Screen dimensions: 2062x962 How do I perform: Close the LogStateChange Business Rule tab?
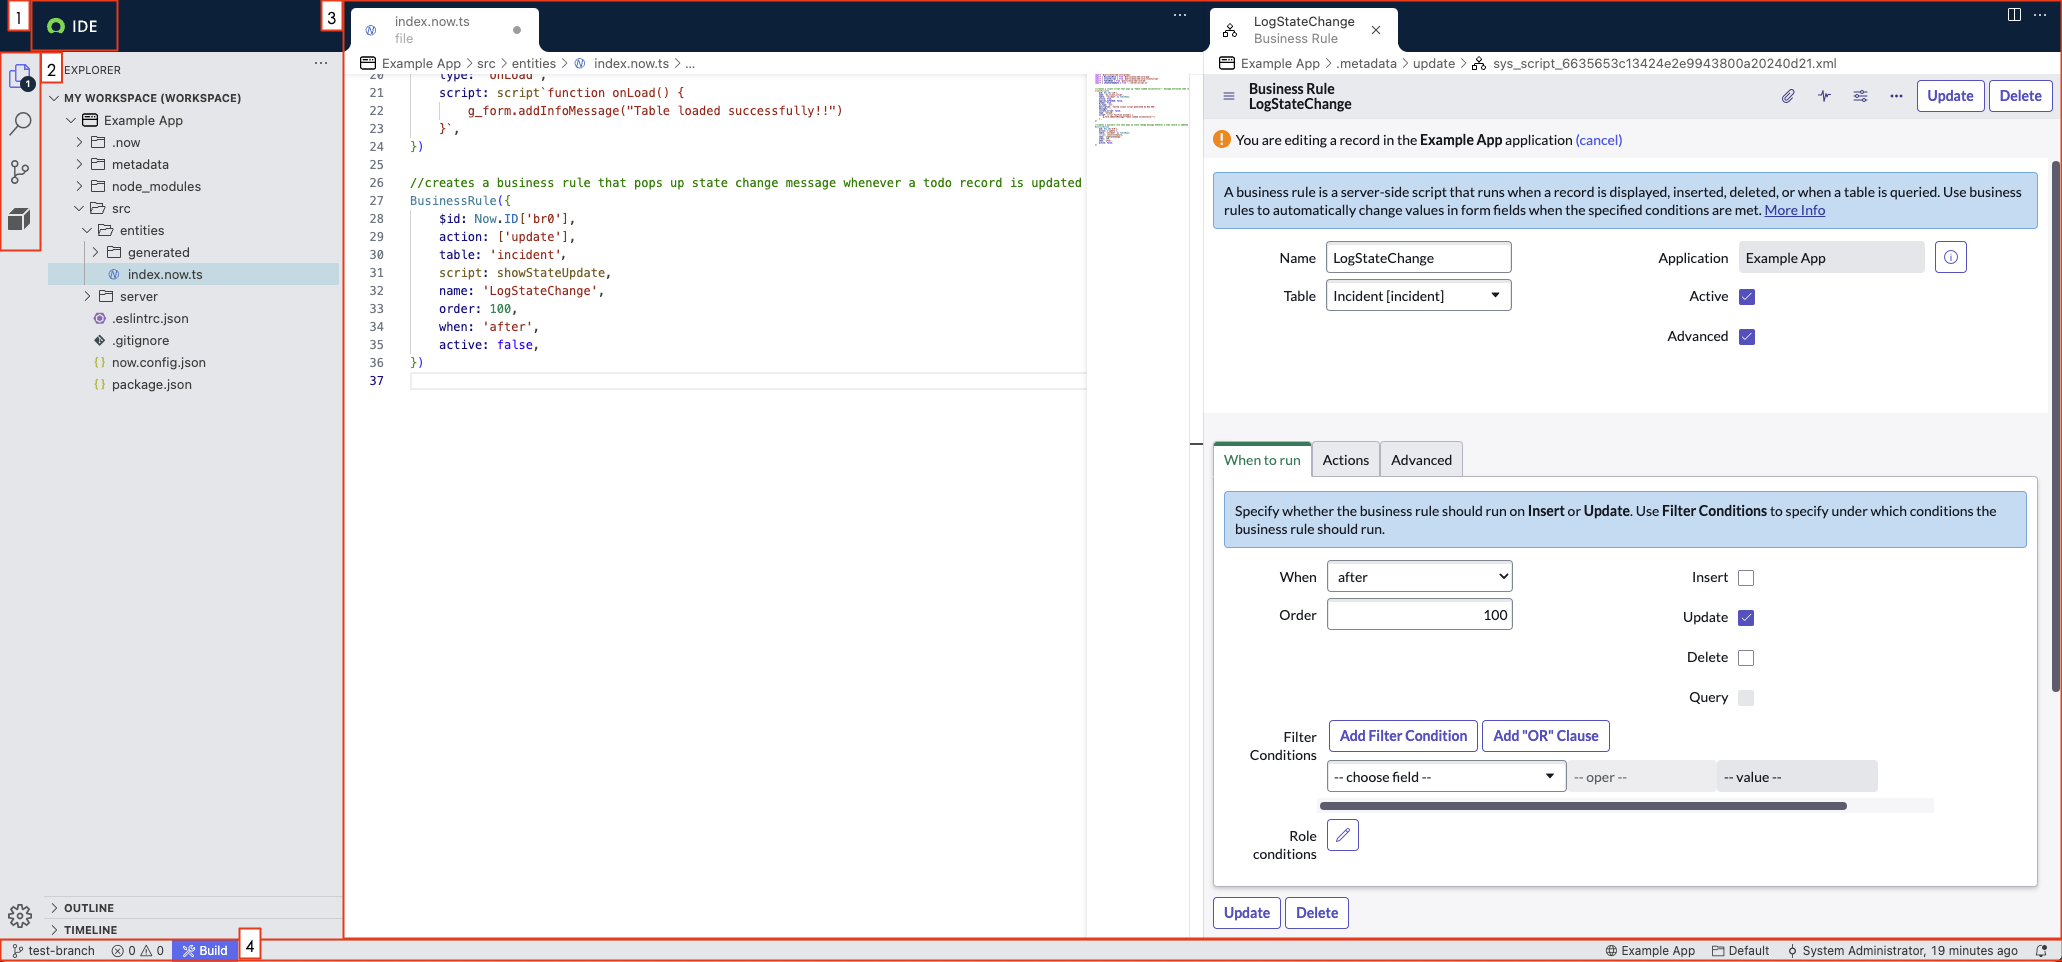[1376, 30]
